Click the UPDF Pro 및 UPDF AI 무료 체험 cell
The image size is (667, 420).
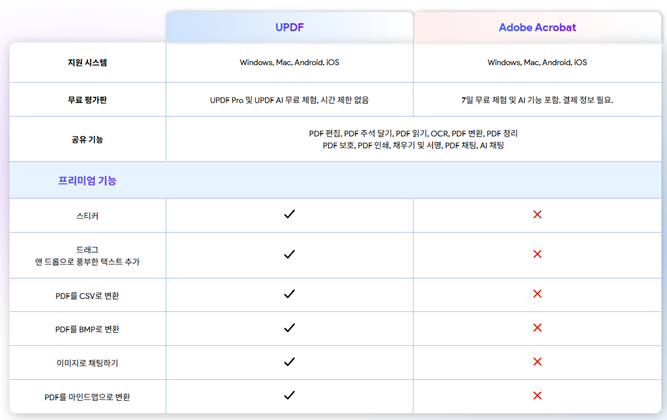click(289, 100)
